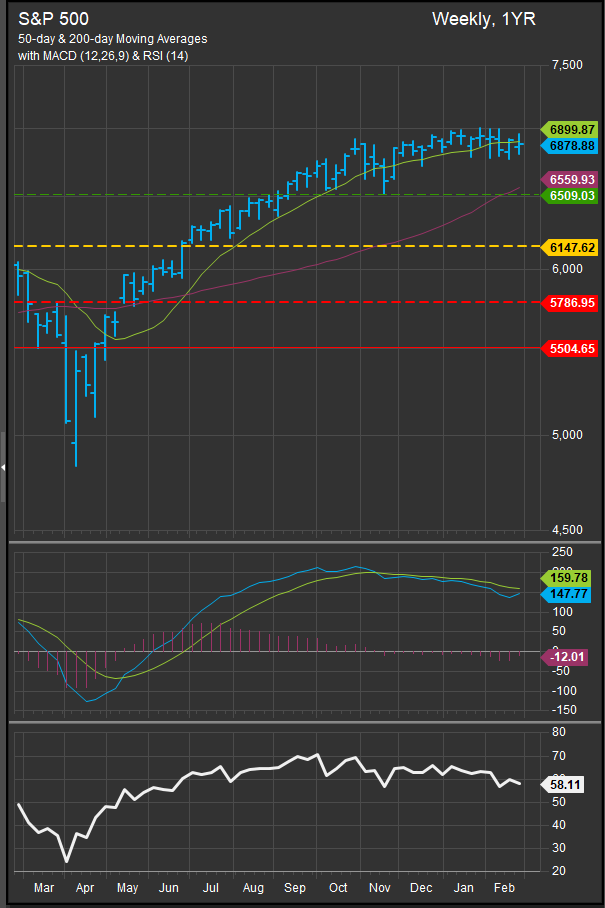Image resolution: width=605 pixels, height=908 pixels.
Task: Click the MACD (12,26,9) & RSI (14) label
Action: coord(102,55)
